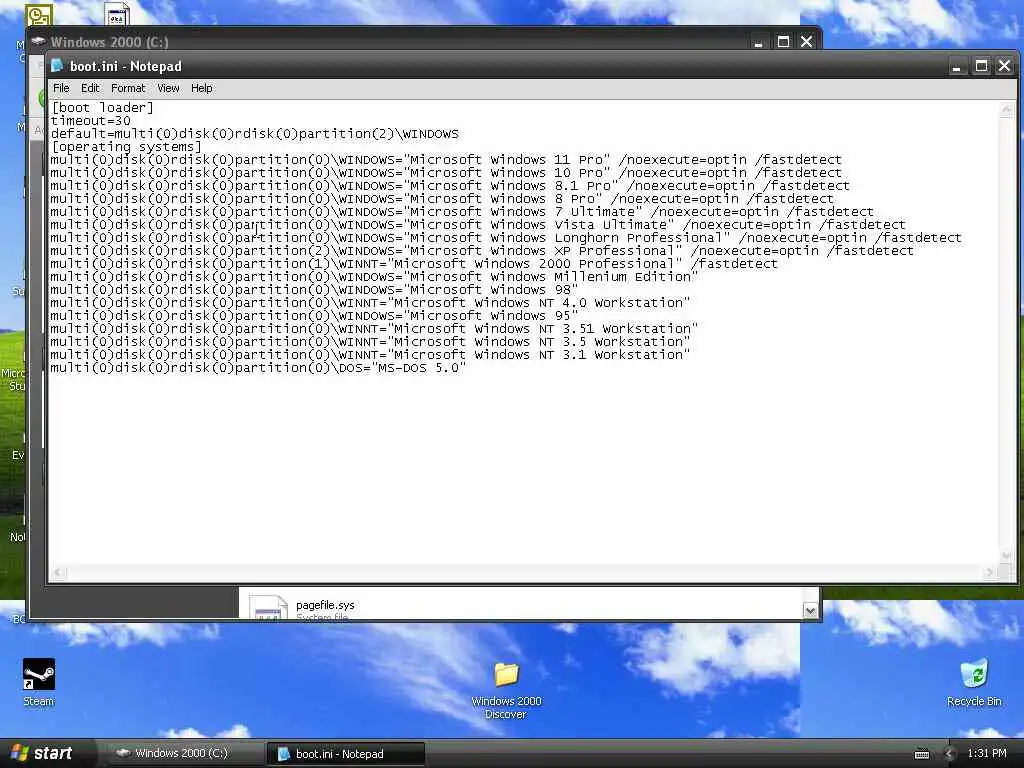1024x768 pixels.
Task: Click the Windows 7 Ultimate entry line
Action: [462, 212]
